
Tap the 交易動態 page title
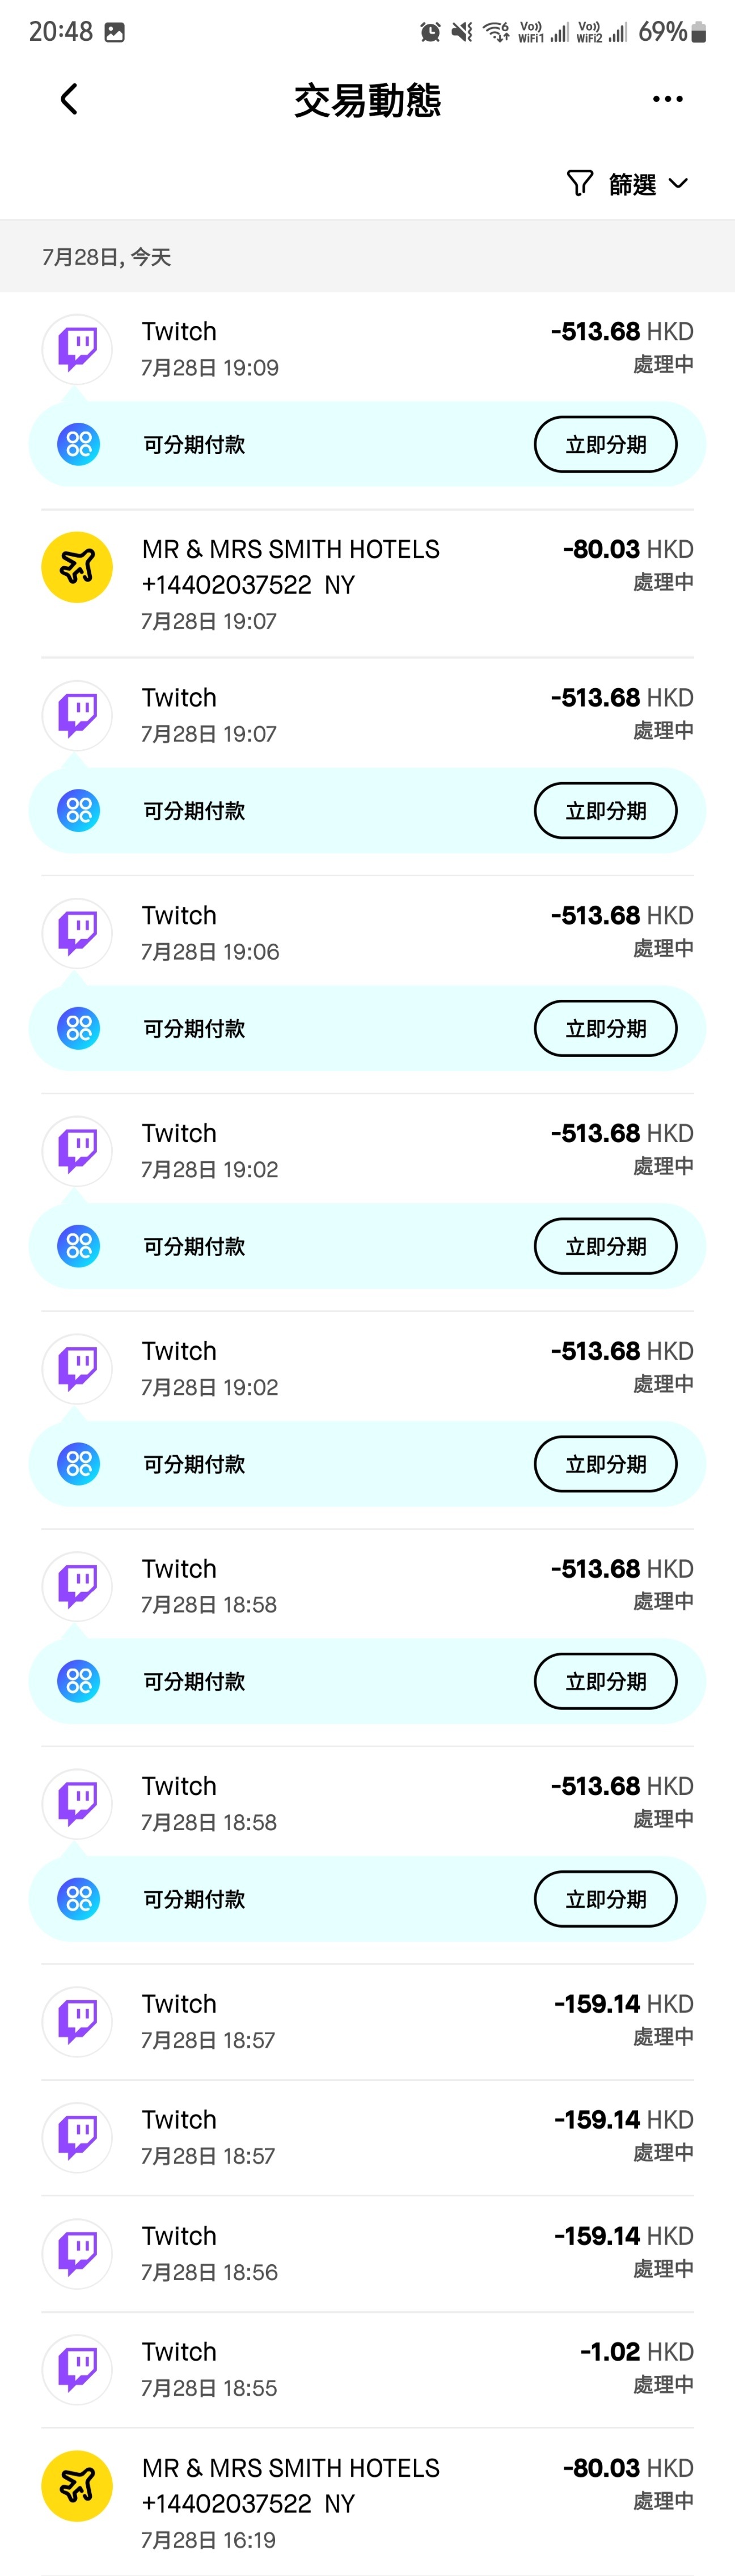367,100
